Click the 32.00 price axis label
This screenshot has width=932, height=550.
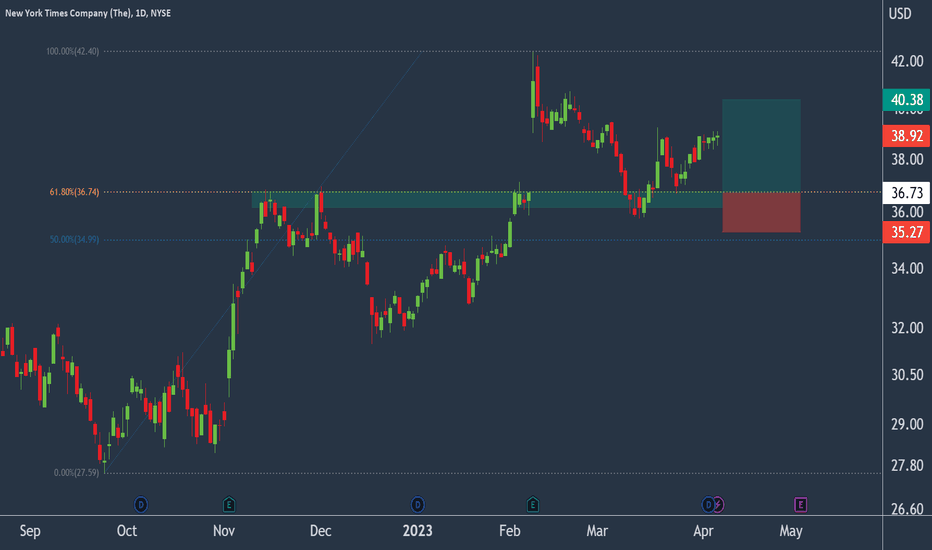[x=907, y=328]
